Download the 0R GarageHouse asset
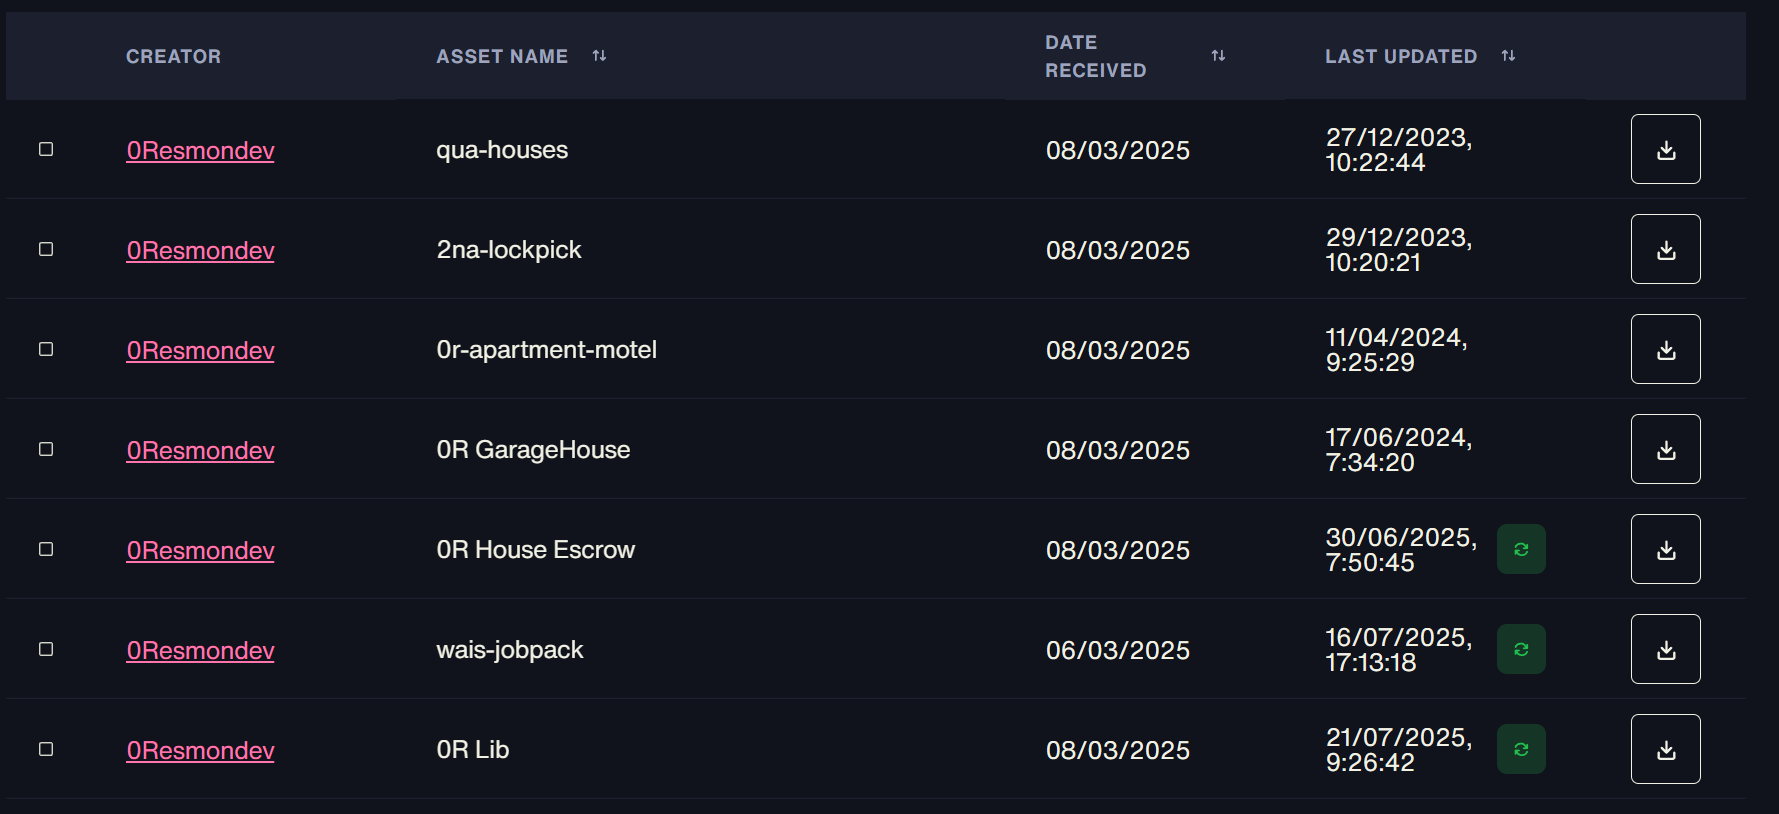 1665,449
